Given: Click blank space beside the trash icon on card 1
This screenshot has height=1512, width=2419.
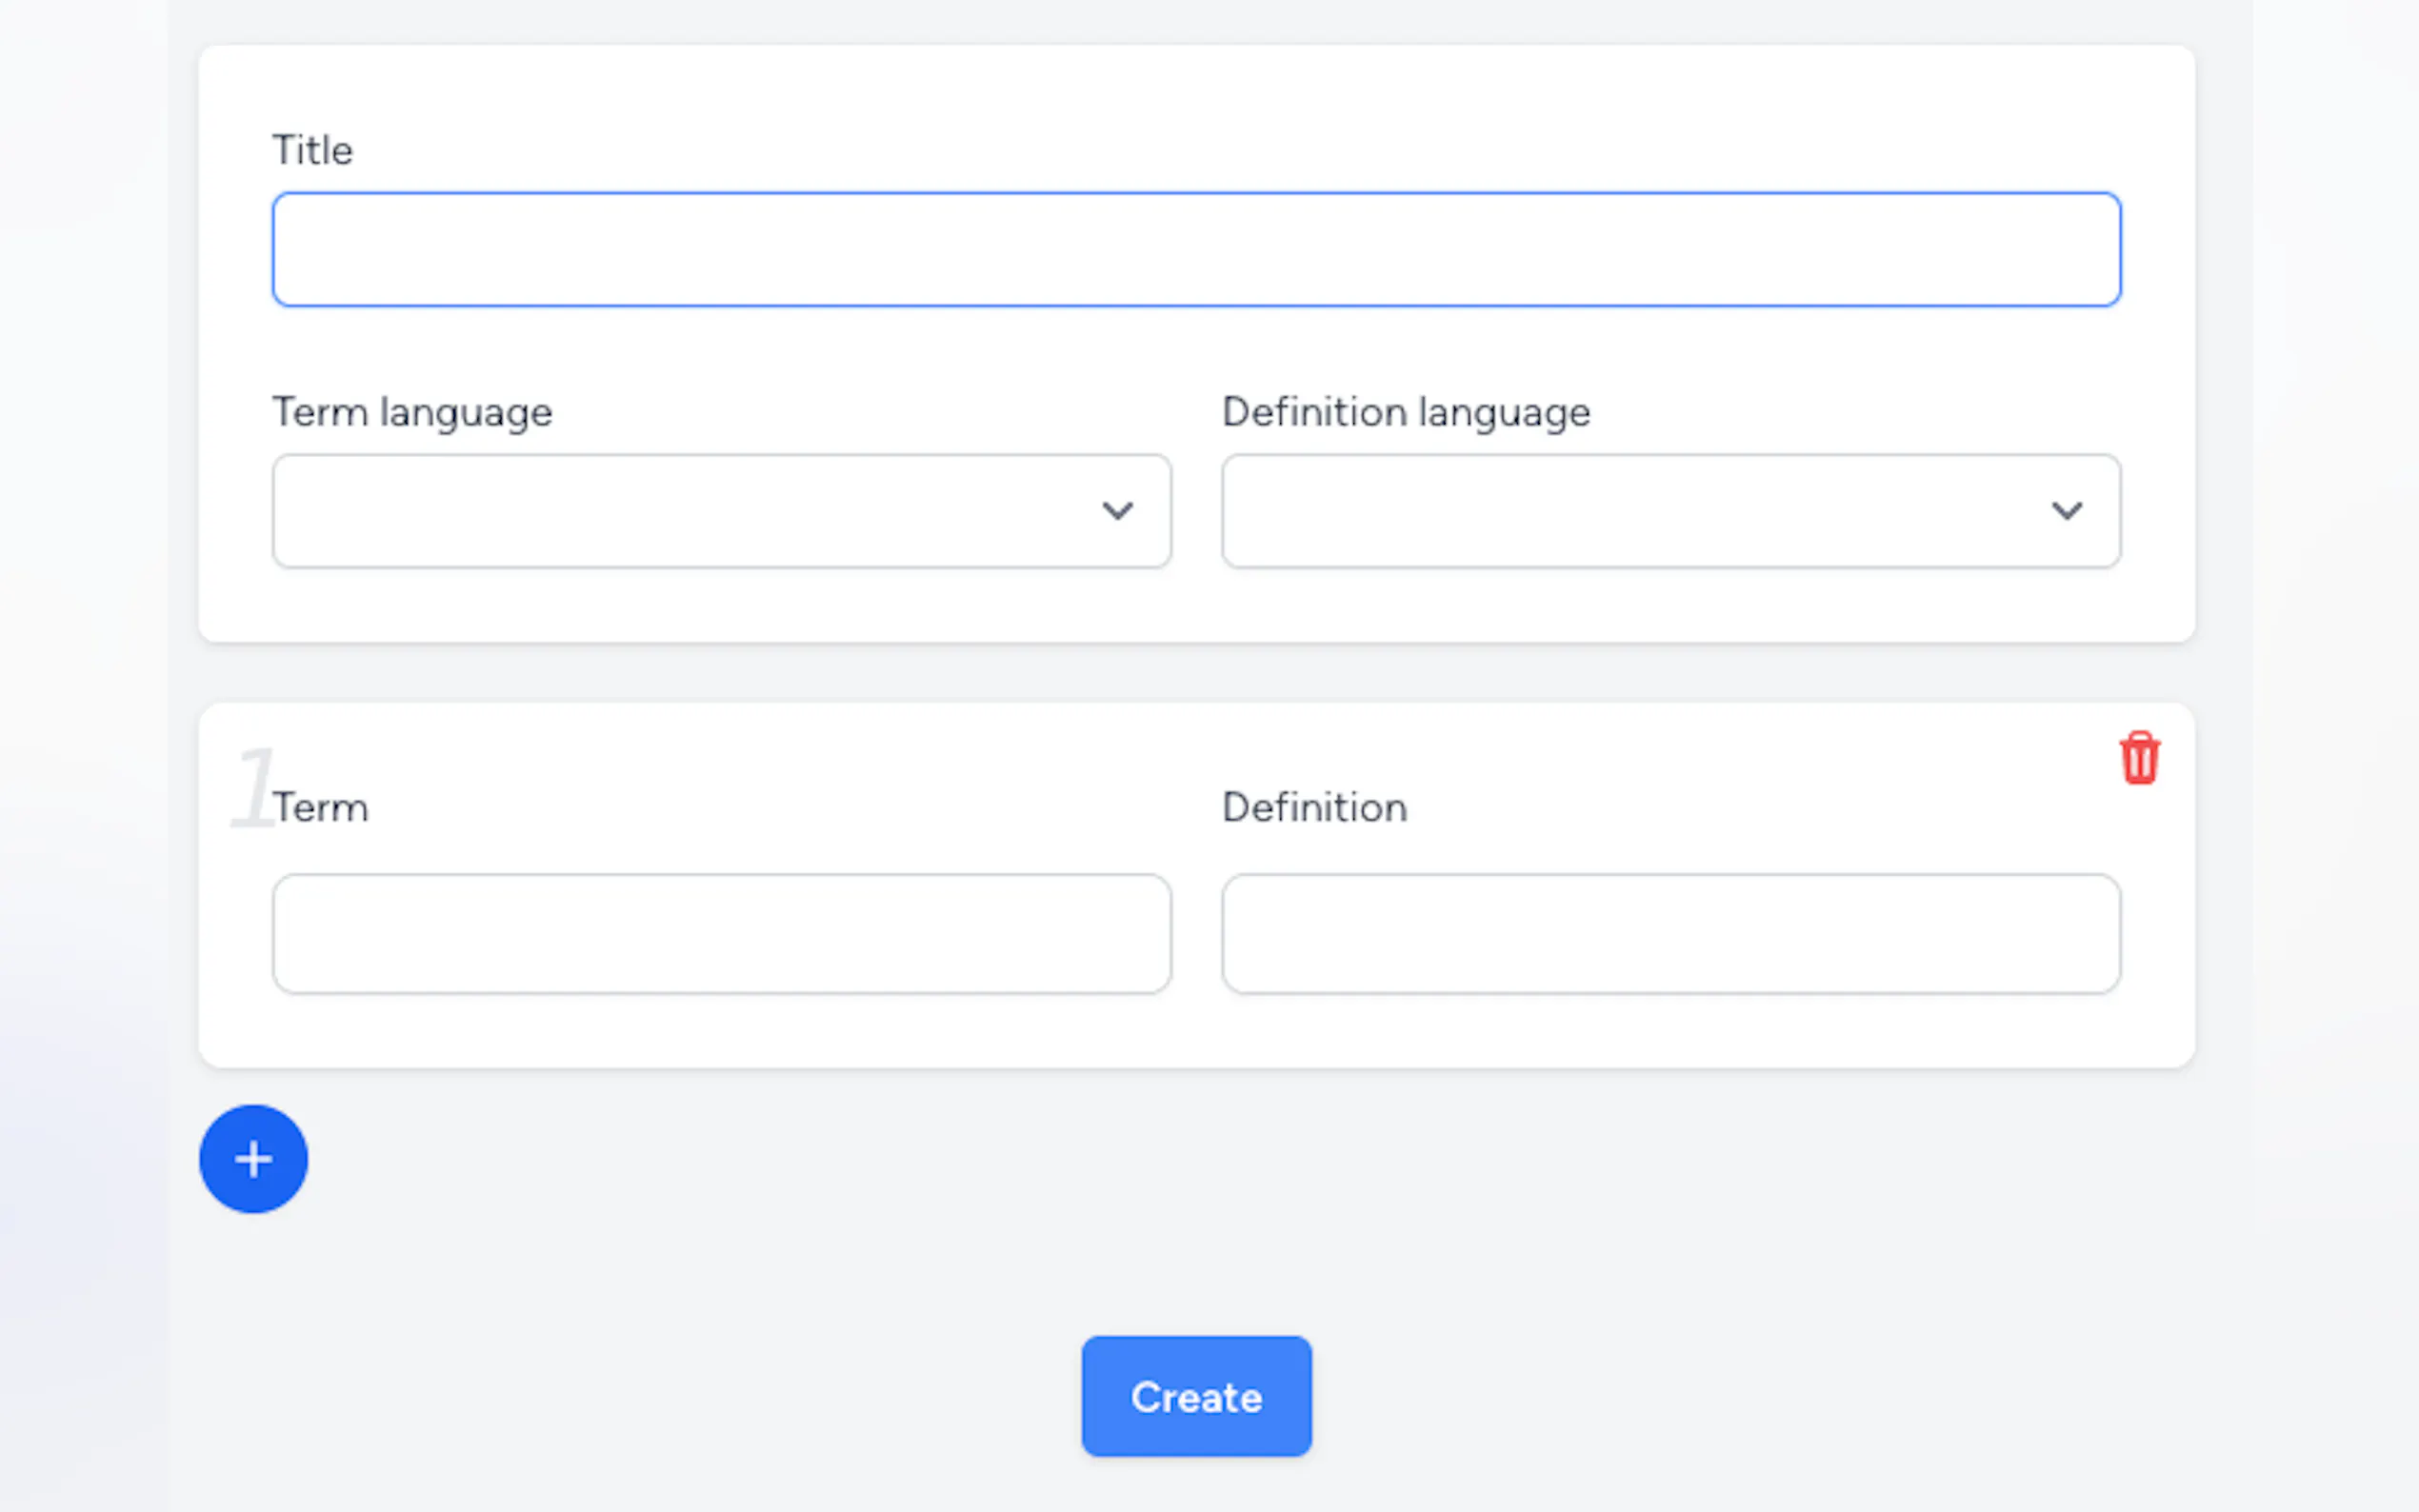Looking at the screenshot, I should click(x=1900, y=758).
